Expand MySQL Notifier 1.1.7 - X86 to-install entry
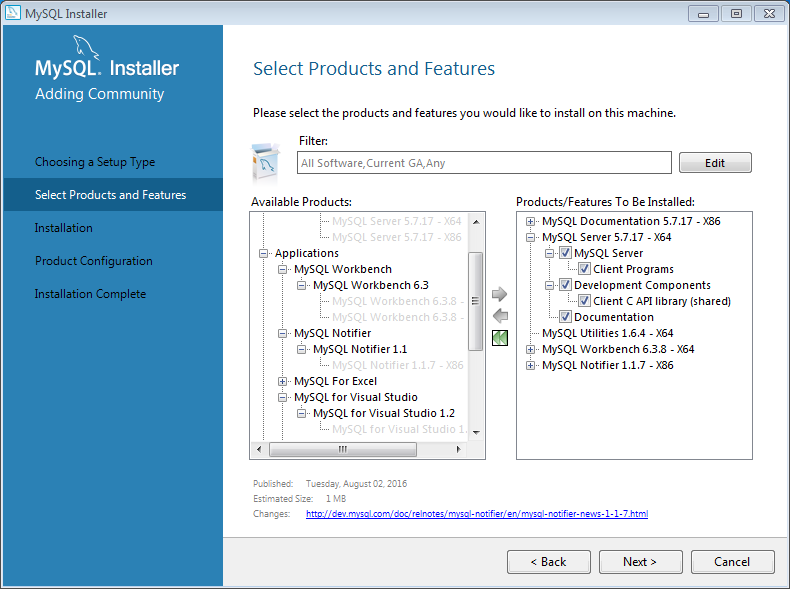The image size is (790, 589). (x=530, y=365)
